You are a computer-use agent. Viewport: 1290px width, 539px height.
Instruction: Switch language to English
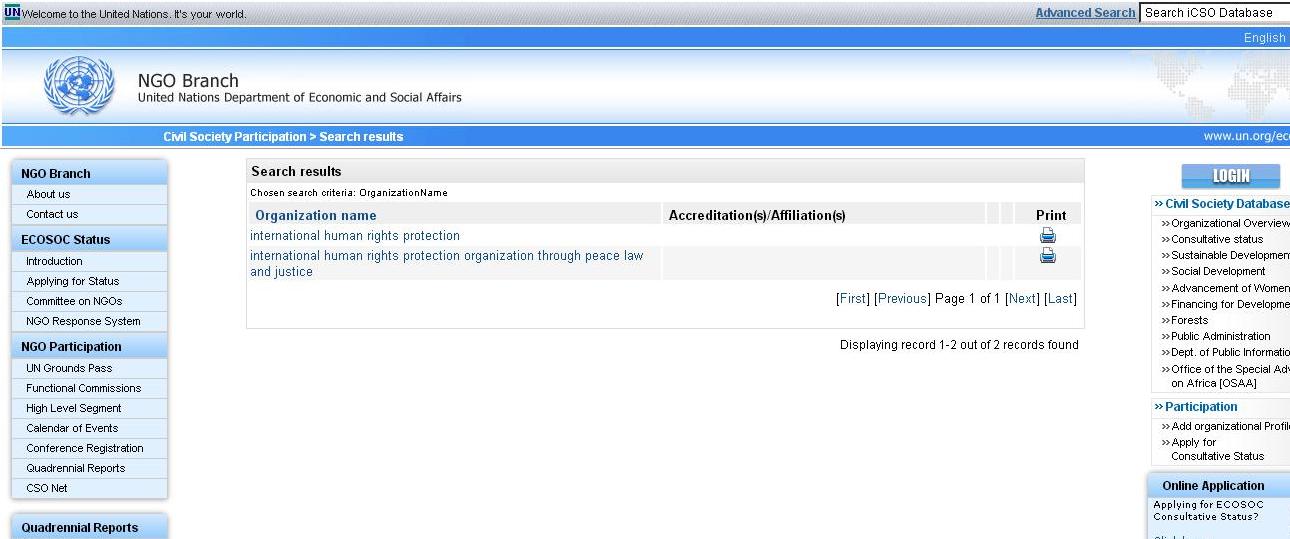pos(1264,38)
